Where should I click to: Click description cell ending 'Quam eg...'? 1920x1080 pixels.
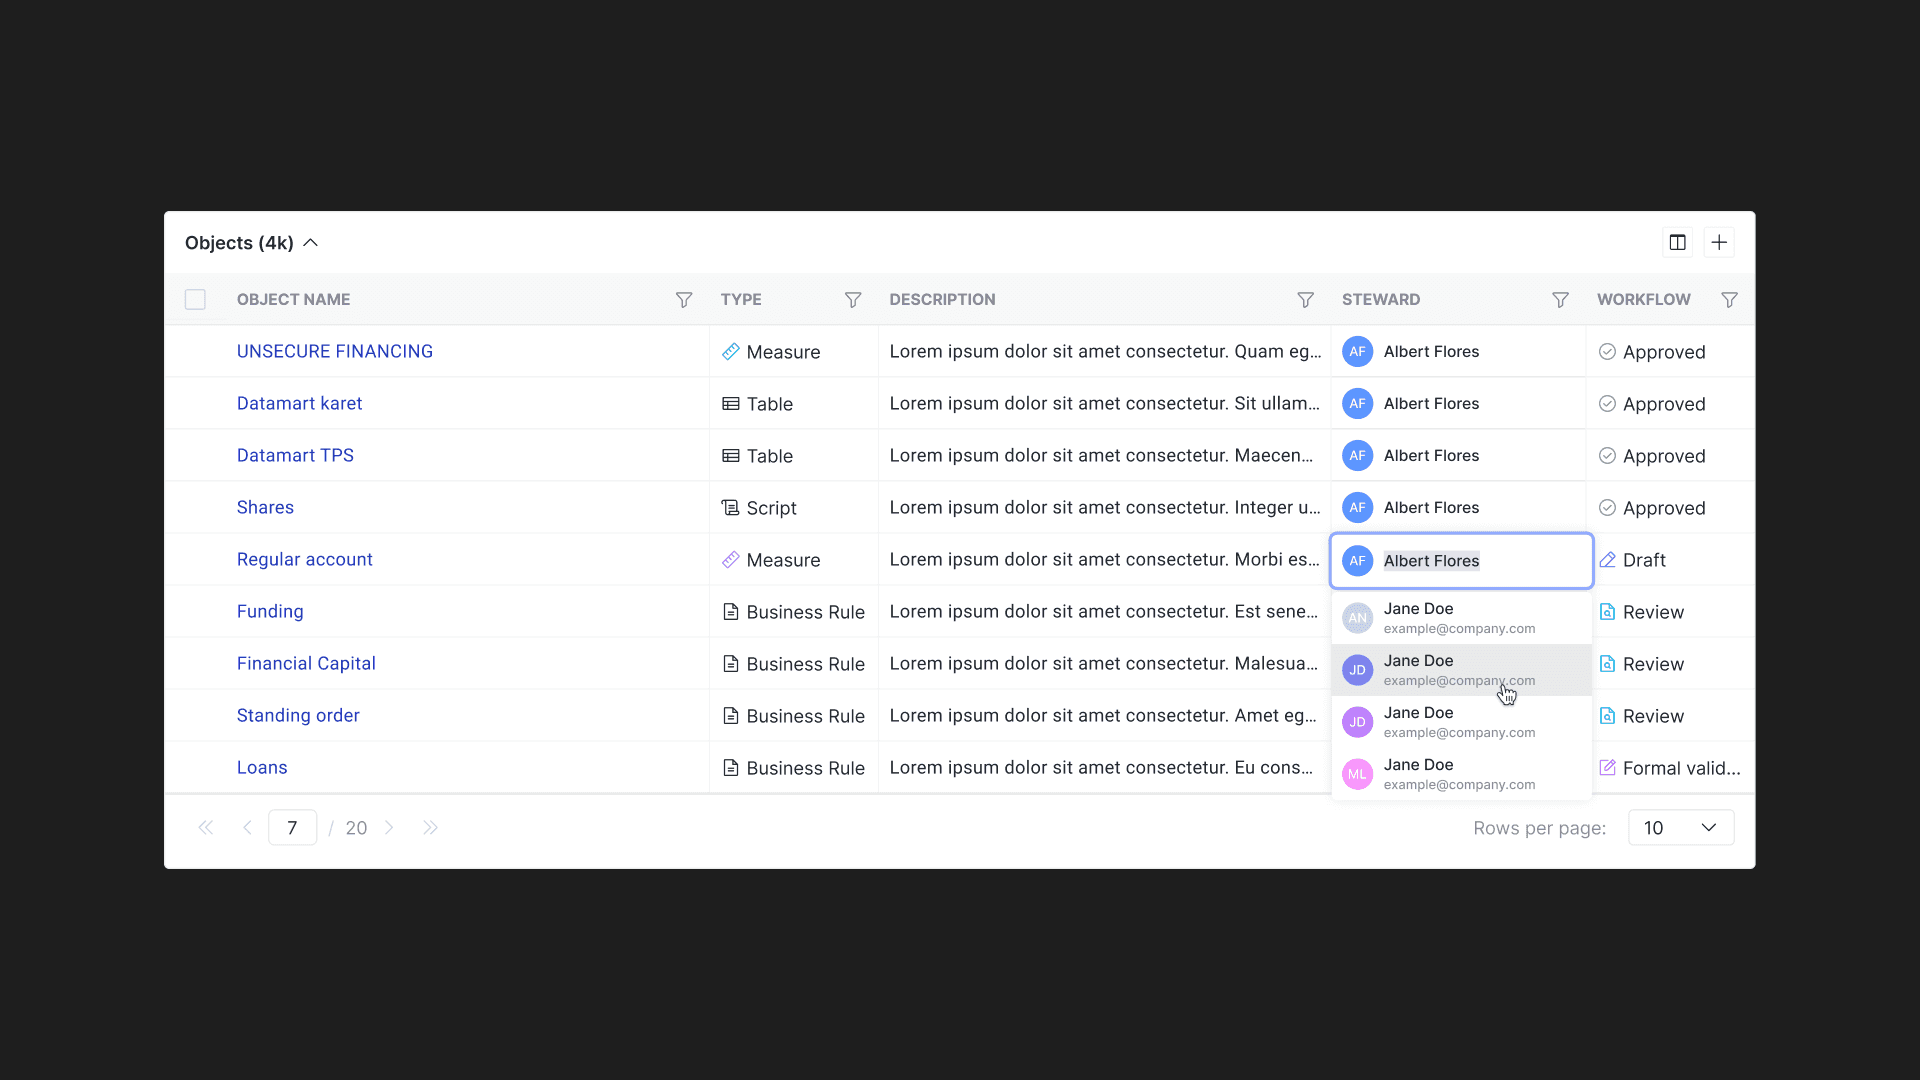pyautogui.click(x=1105, y=352)
